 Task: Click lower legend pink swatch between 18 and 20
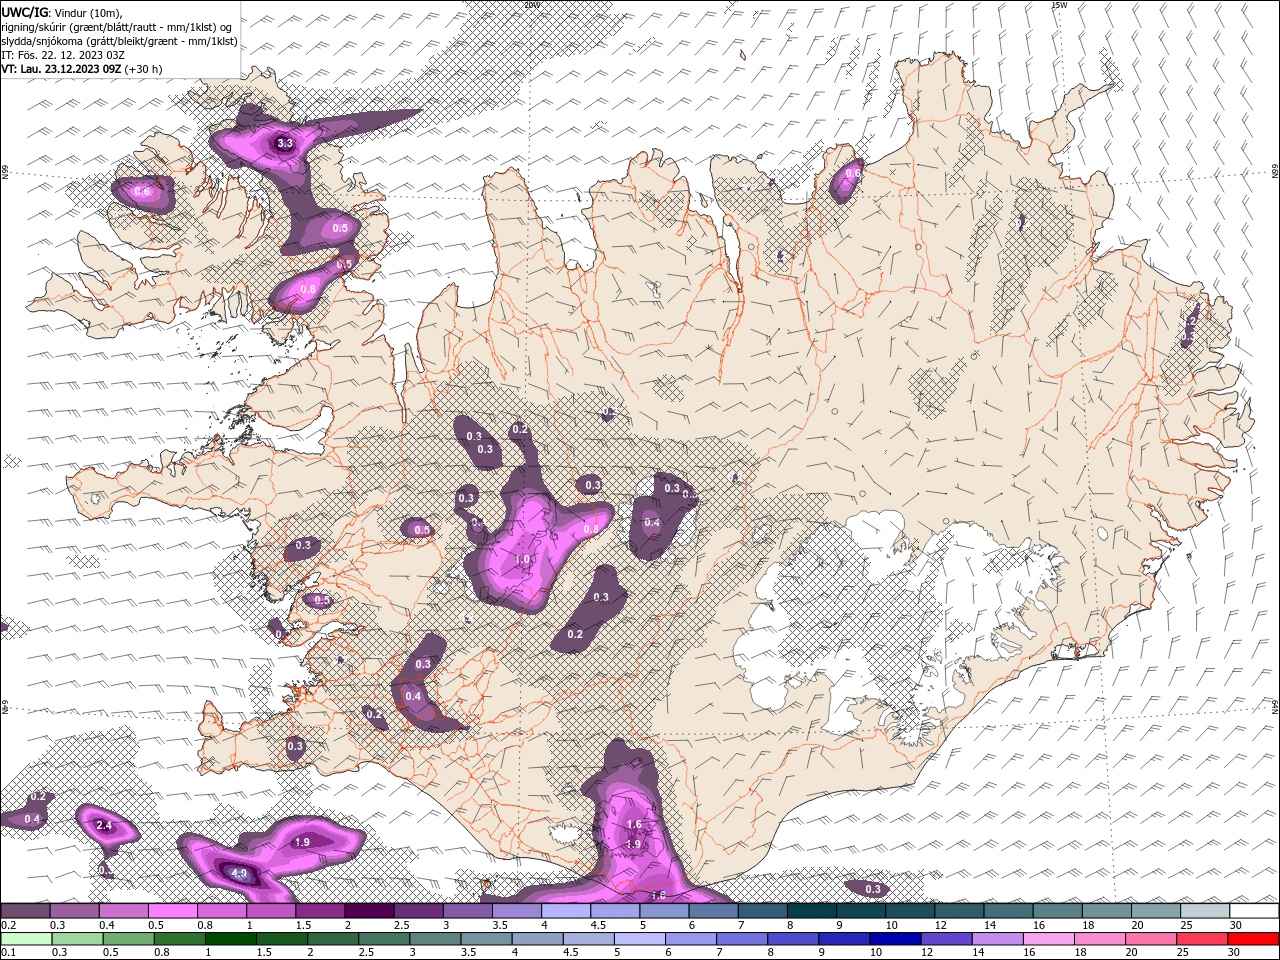[x=1099, y=939]
